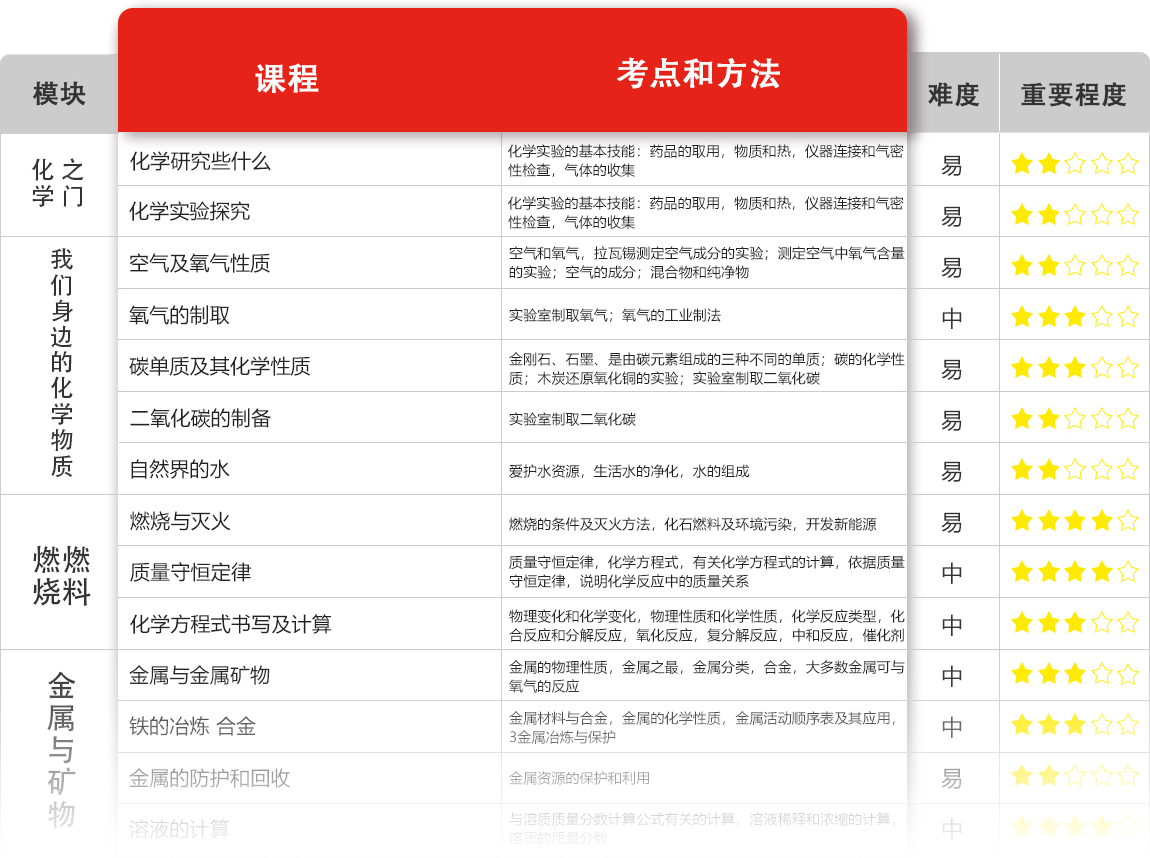Image resolution: width=1150 pixels, height=858 pixels.
Task: Click star rating for 自然界的水
Action: coord(1074,469)
